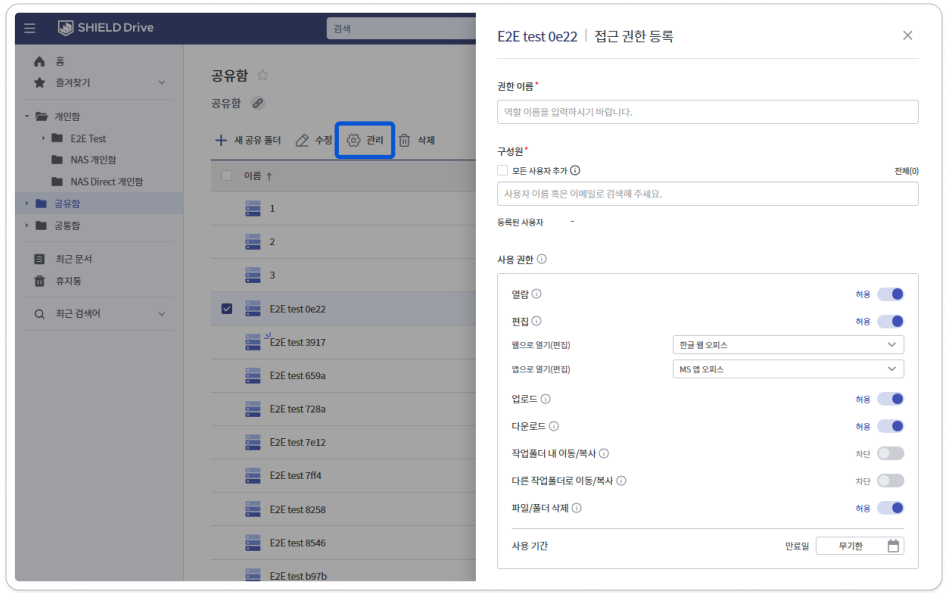Click the 관리 gear icon in toolbar
Image resolution: width=947 pixels, height=593 pixels.
pyautogui.click(x=353, y=141)
